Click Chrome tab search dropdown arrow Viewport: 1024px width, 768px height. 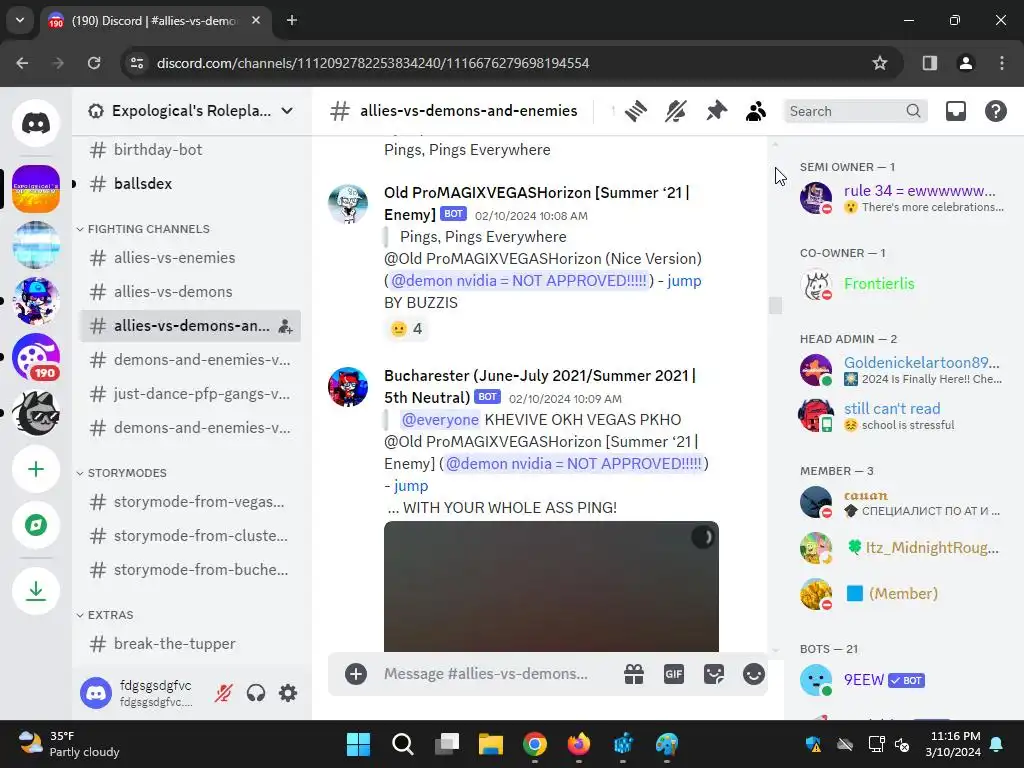[20, 20]
